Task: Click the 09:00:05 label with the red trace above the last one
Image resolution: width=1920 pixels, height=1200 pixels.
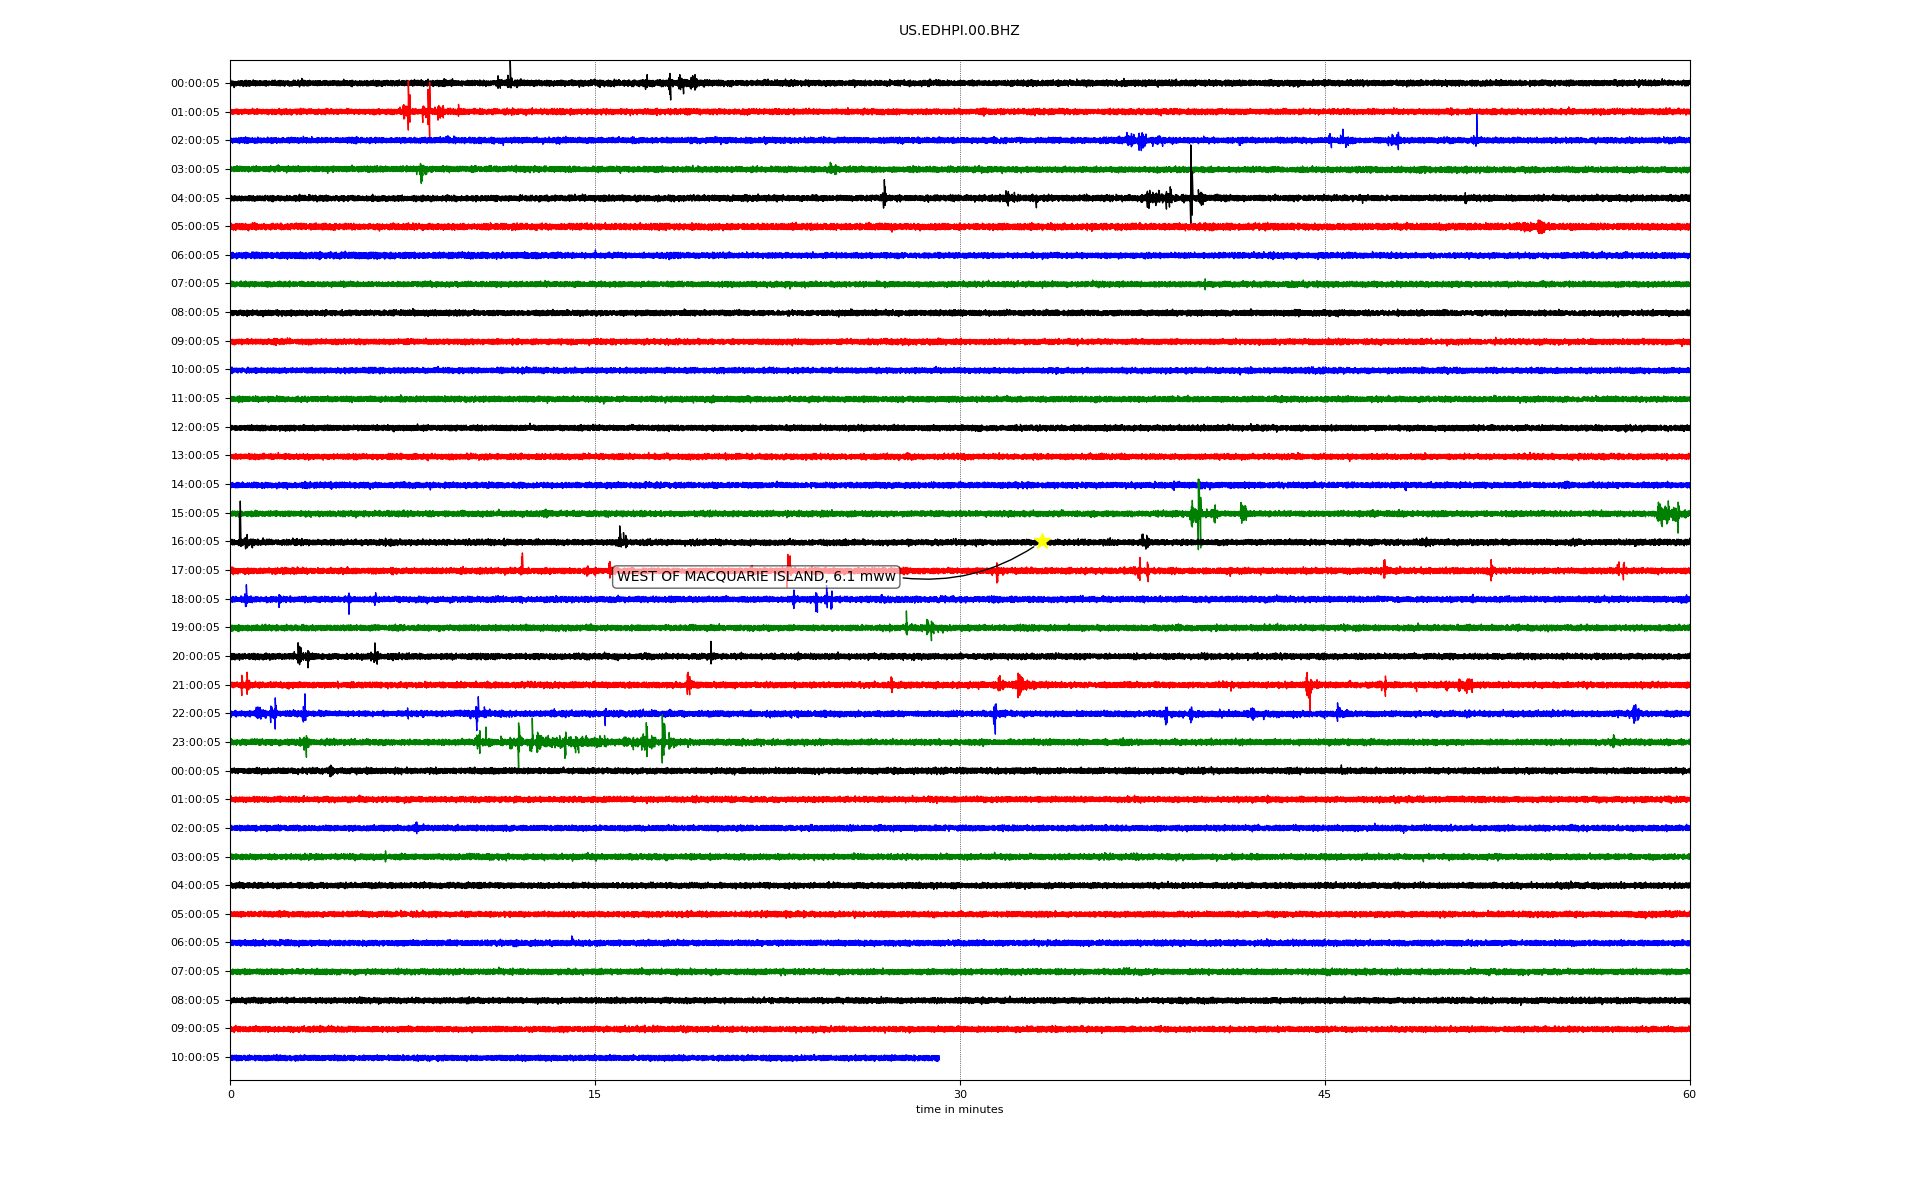Action: click(195, 1029)
